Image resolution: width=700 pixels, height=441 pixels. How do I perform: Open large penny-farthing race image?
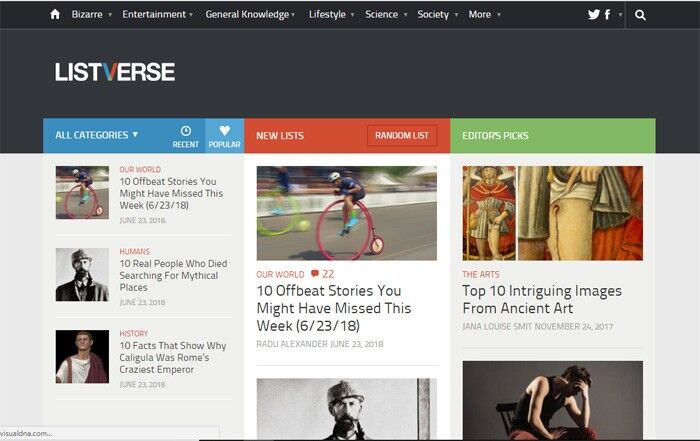coord(346,213)
